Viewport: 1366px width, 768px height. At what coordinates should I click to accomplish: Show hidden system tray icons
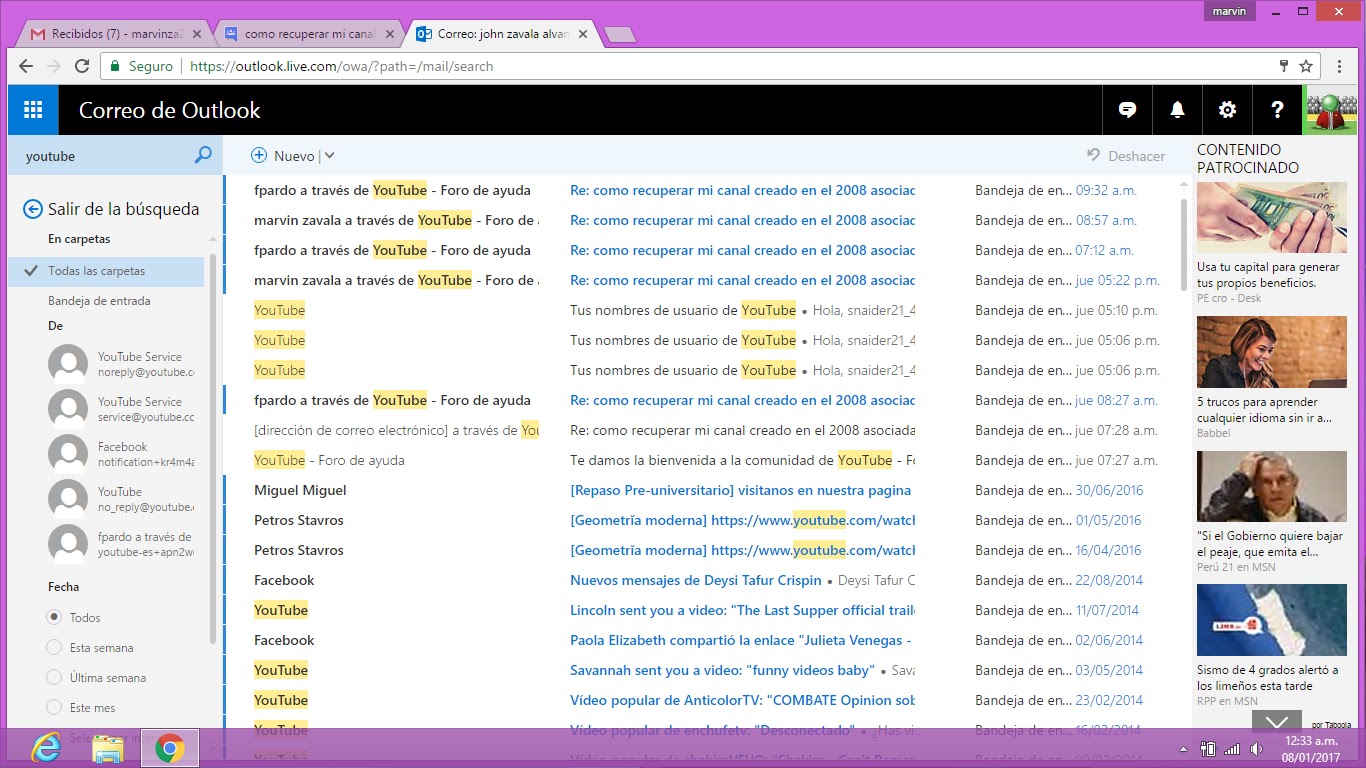1184,748
